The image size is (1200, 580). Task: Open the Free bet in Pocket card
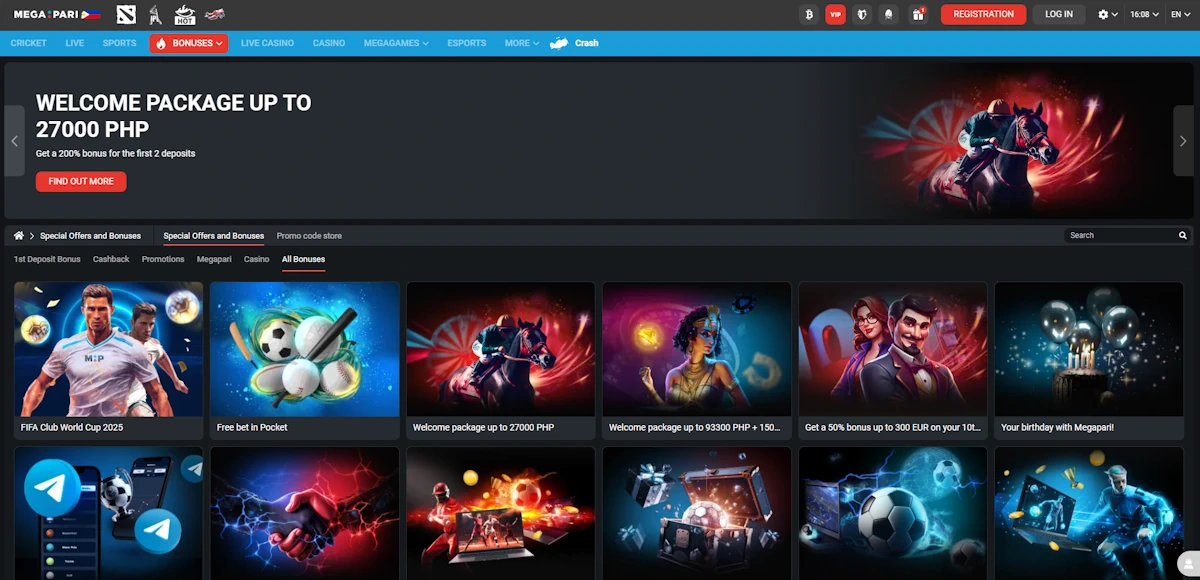[x=305, y=360]
